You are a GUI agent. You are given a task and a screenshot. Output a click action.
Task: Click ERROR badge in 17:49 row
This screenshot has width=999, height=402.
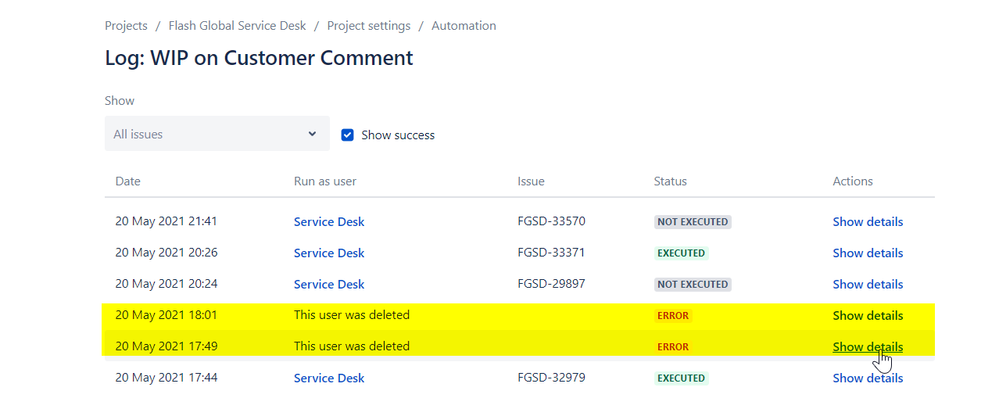click(x=673, y=347)
